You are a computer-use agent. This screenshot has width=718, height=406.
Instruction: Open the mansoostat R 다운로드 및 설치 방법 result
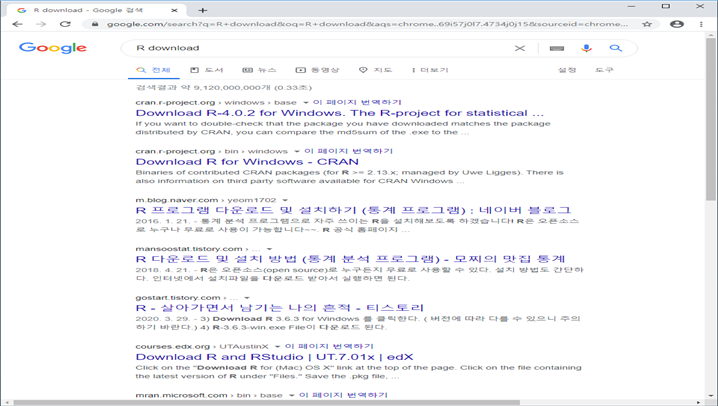tap(350, 259)
